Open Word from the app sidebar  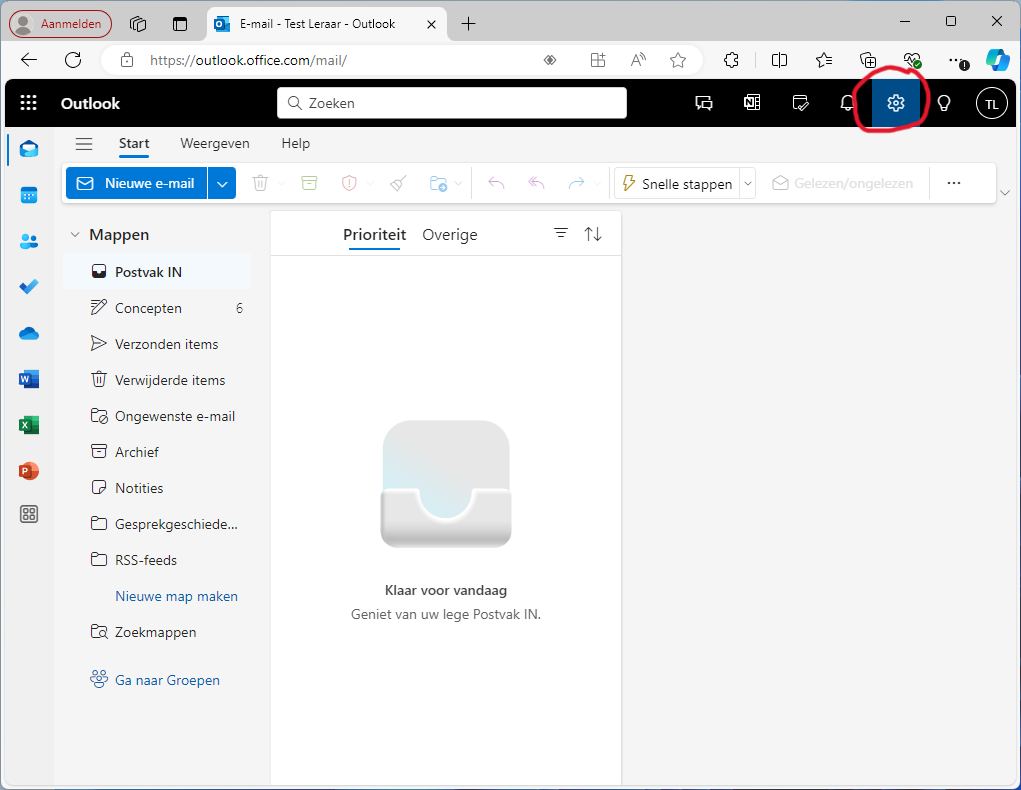click(x=29, y=379)
